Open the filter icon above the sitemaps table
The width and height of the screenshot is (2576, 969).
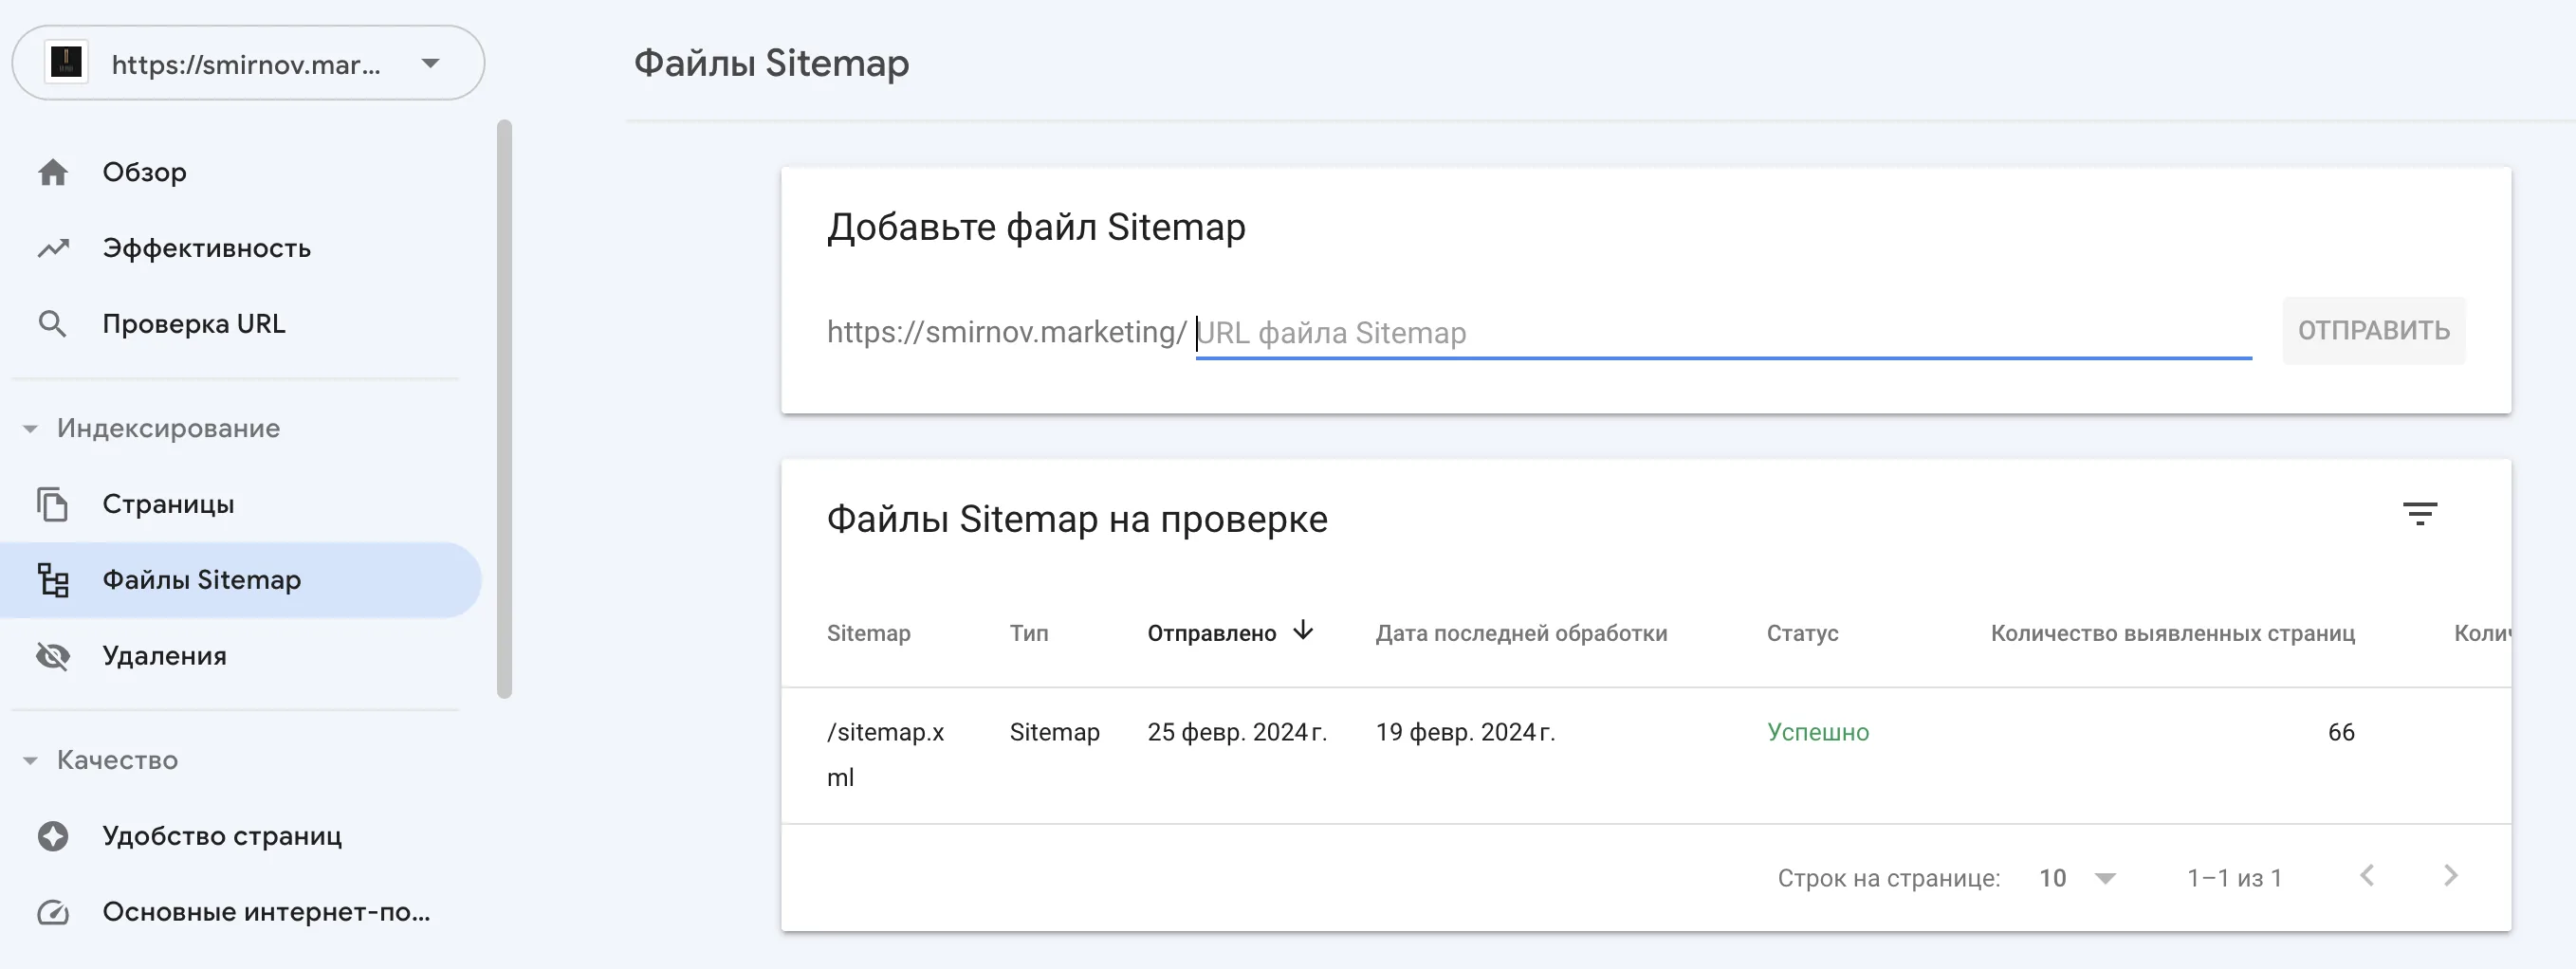click(2421, 514)
